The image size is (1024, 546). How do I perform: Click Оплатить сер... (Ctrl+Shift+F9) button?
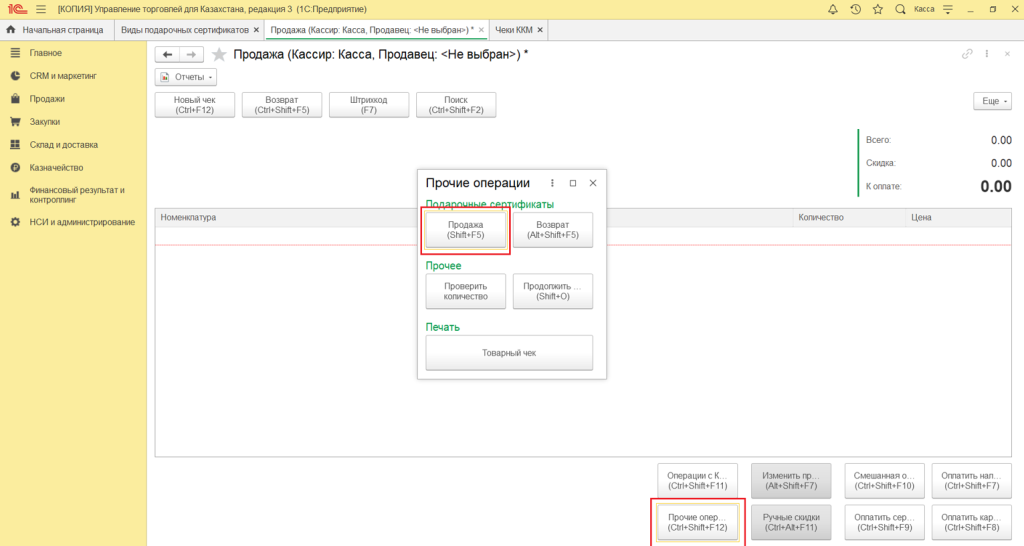point(884,522)
